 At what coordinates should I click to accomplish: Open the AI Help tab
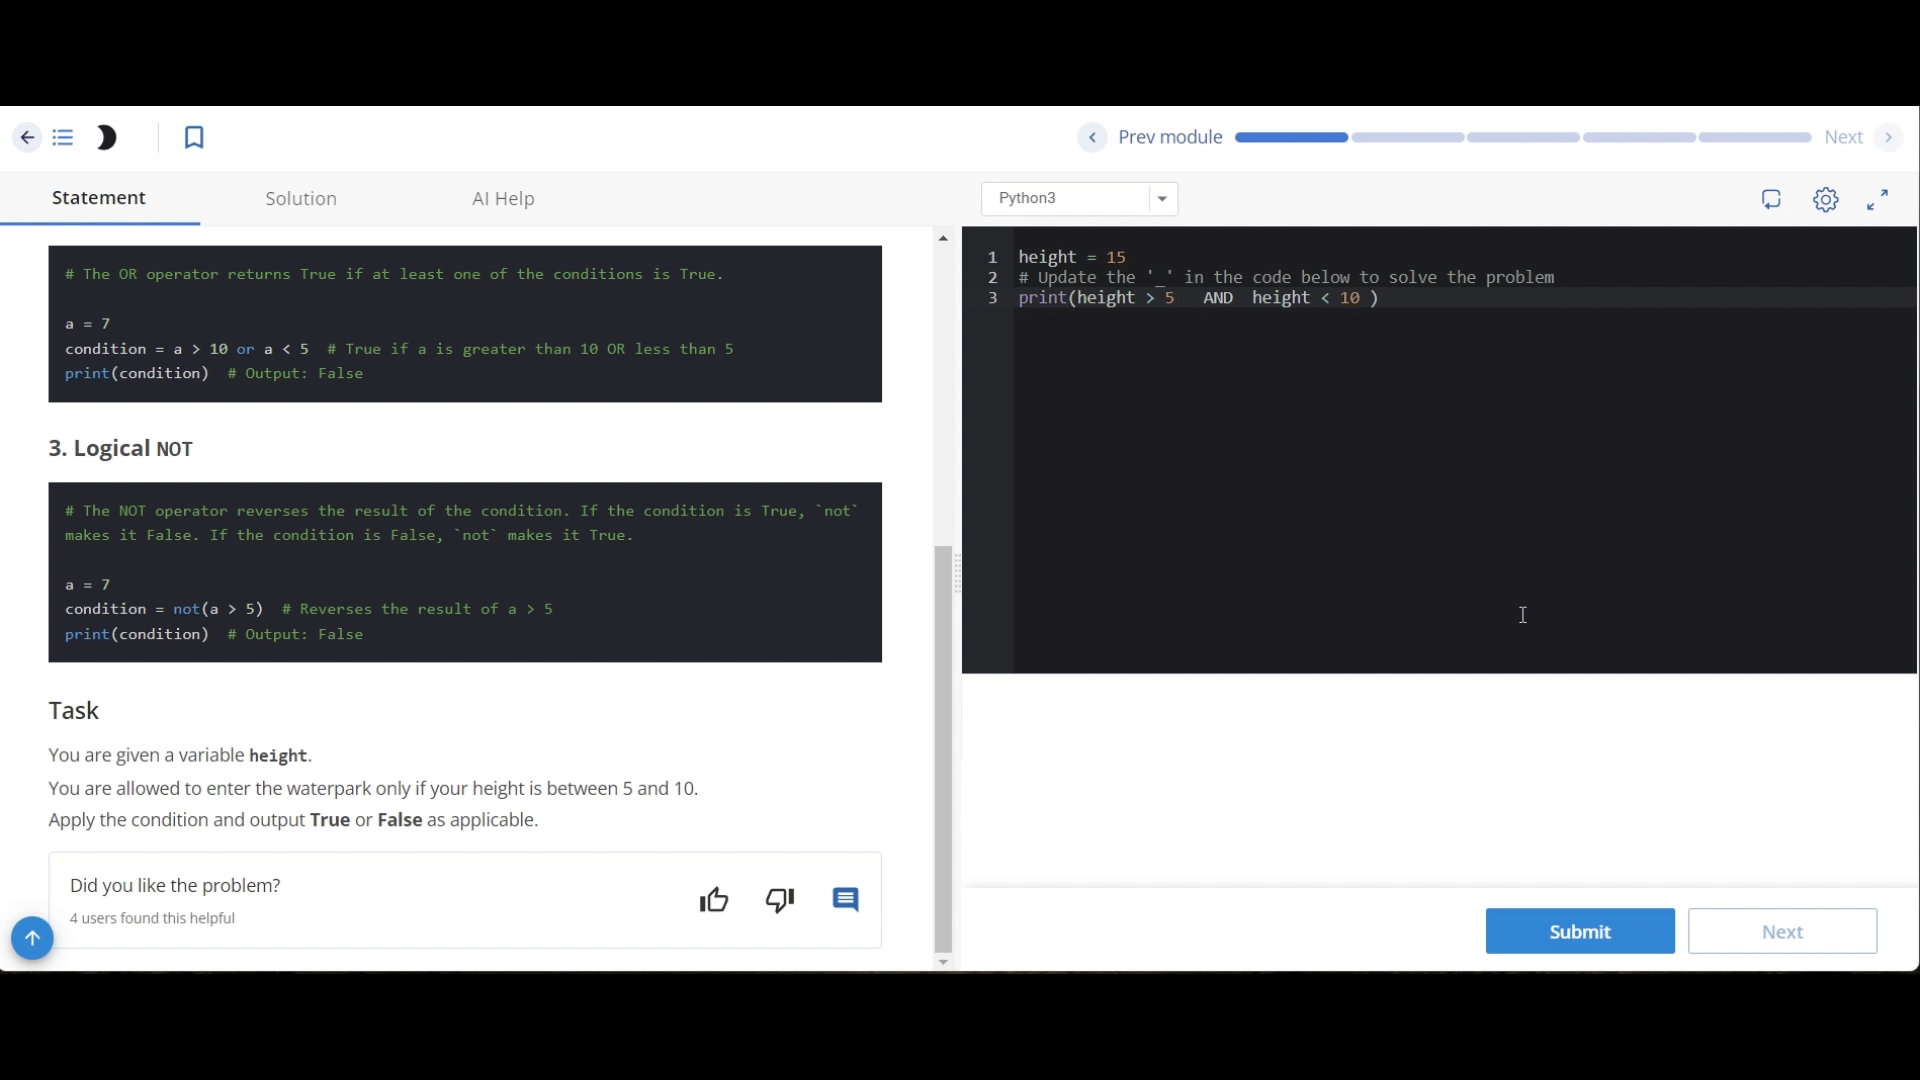503,198
